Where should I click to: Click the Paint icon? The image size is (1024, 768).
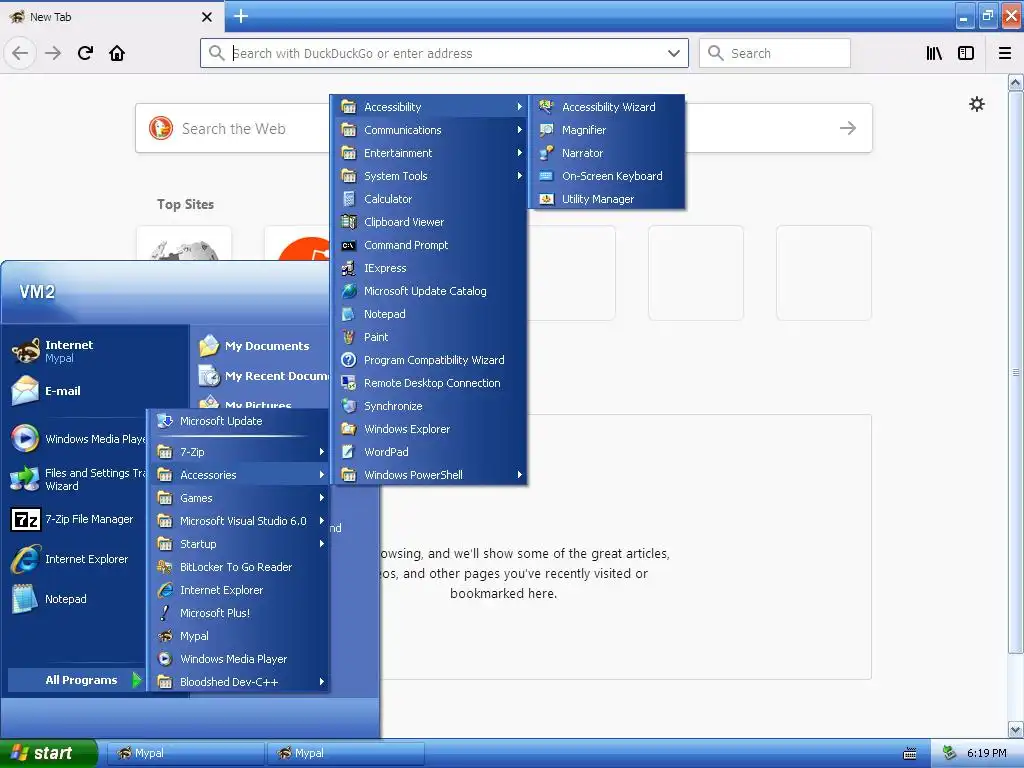[349, 337]
